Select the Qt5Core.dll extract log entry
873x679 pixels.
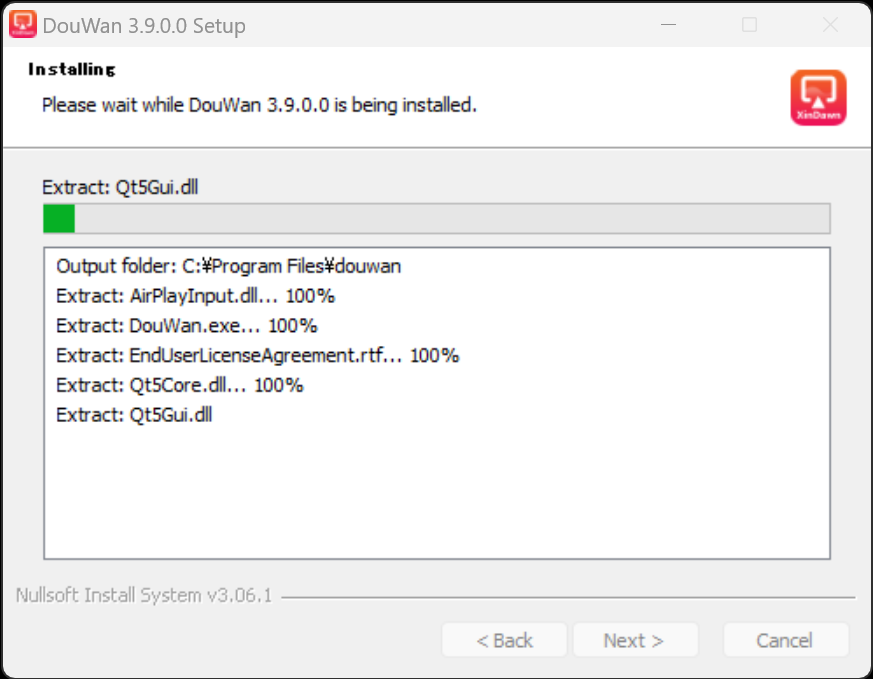[x=179, y=385]
